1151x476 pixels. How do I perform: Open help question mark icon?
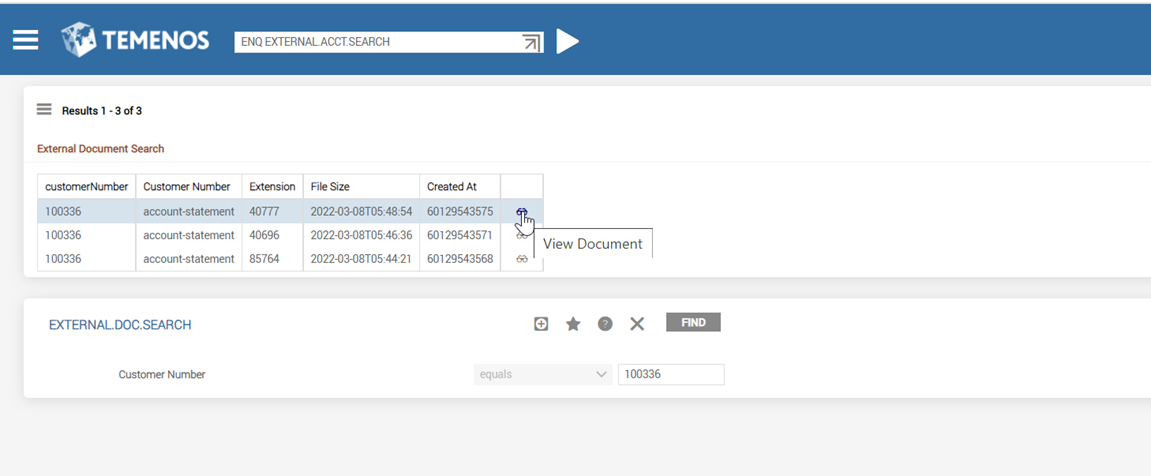(605, 324)
